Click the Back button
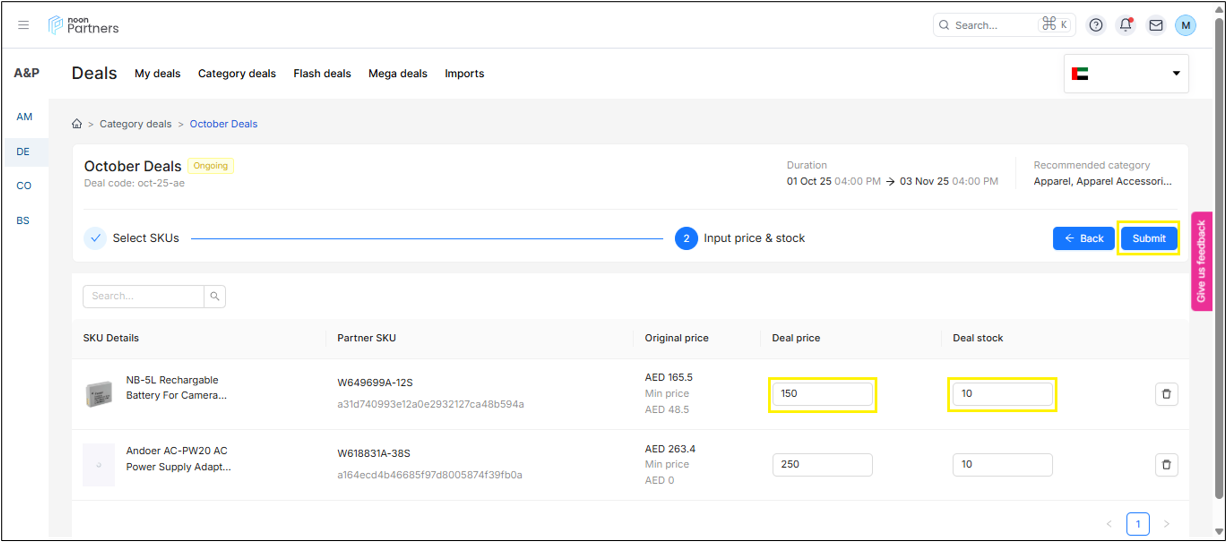 point(1083,238)
